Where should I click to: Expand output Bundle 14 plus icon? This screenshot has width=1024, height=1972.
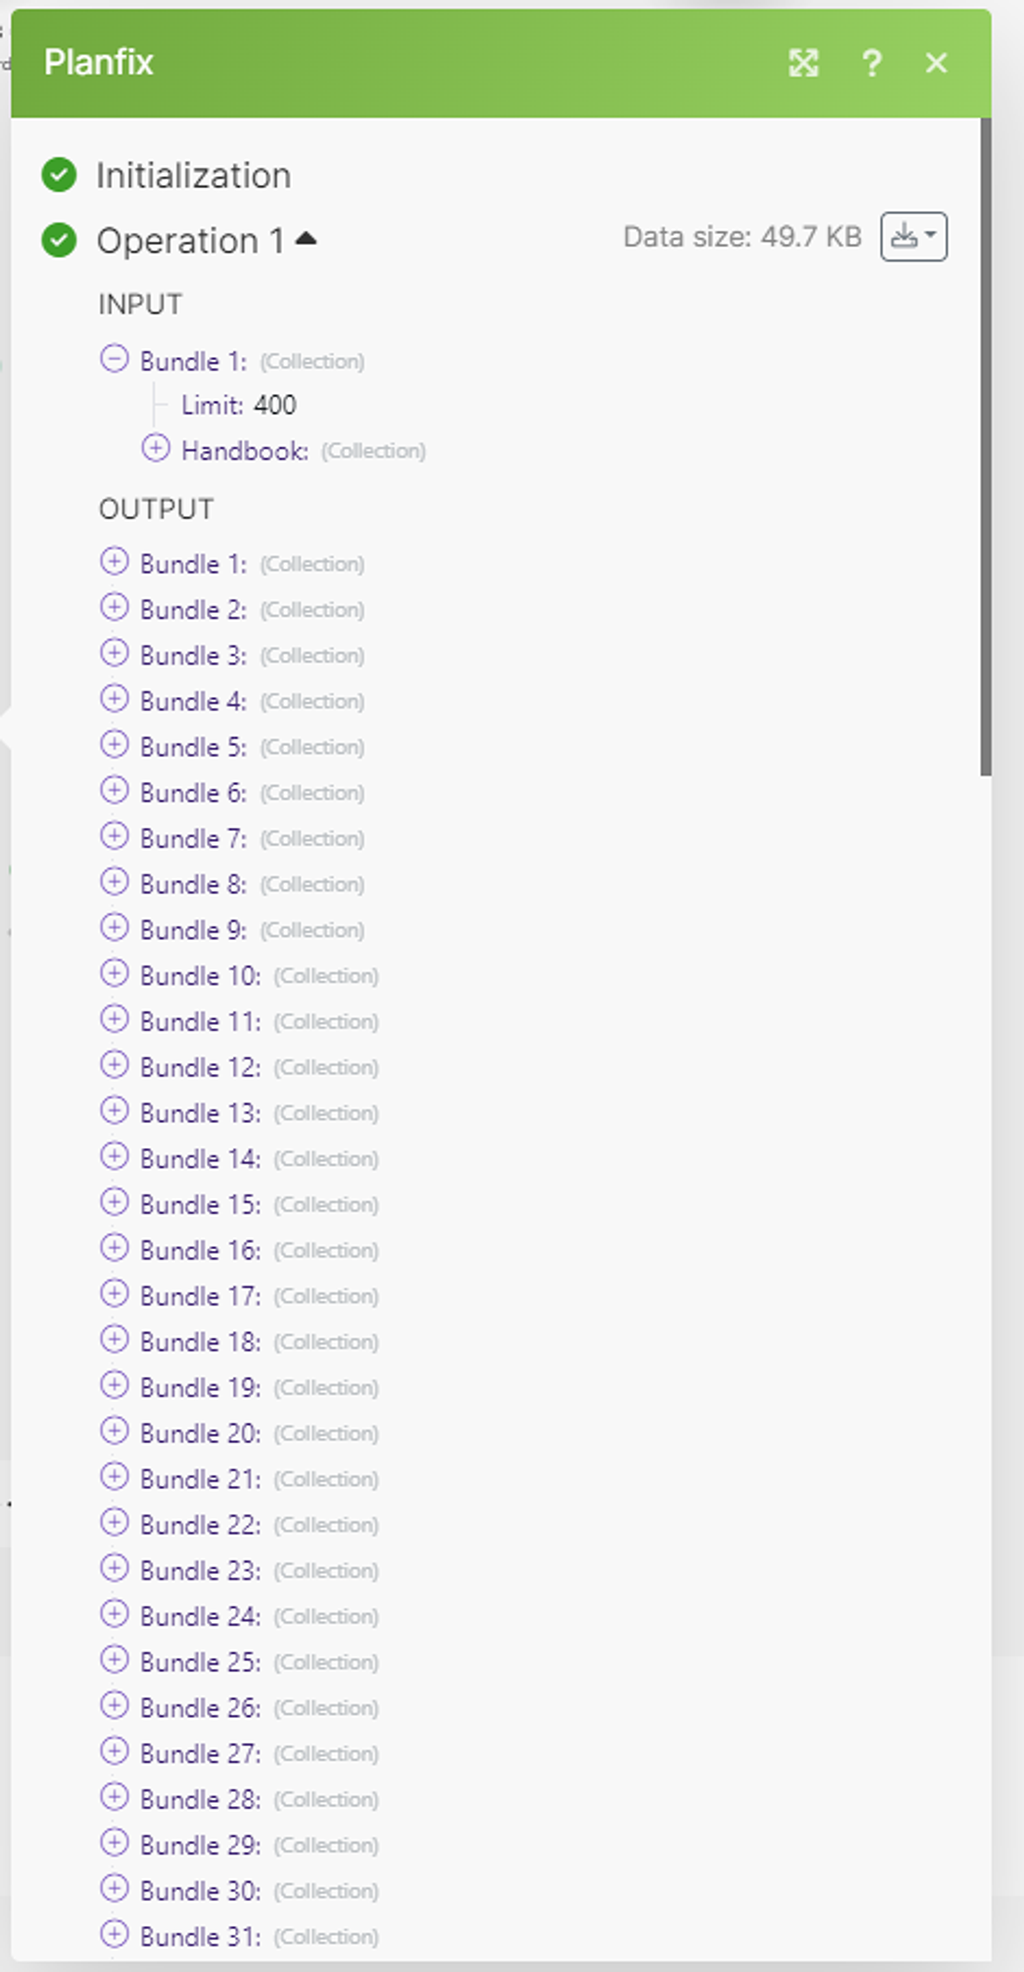pos(115,1157)
